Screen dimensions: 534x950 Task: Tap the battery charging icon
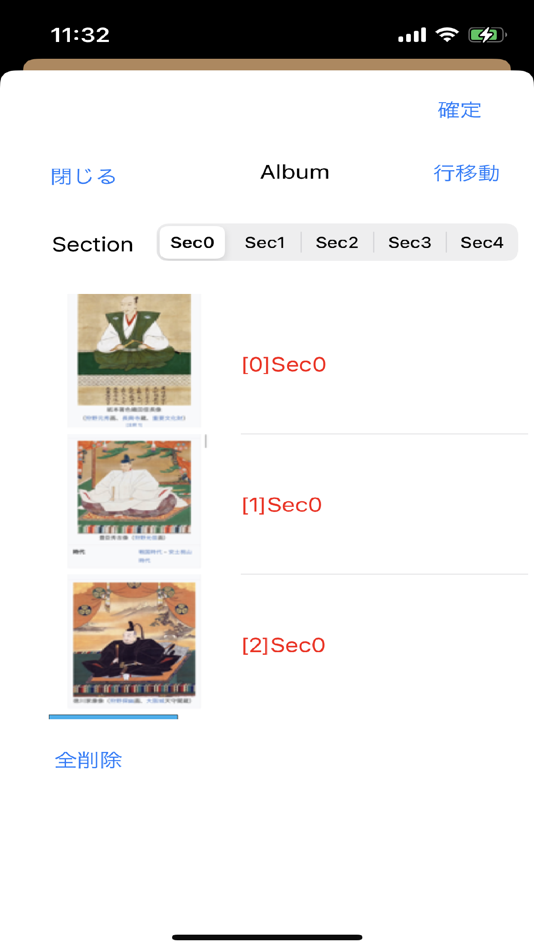487,35
